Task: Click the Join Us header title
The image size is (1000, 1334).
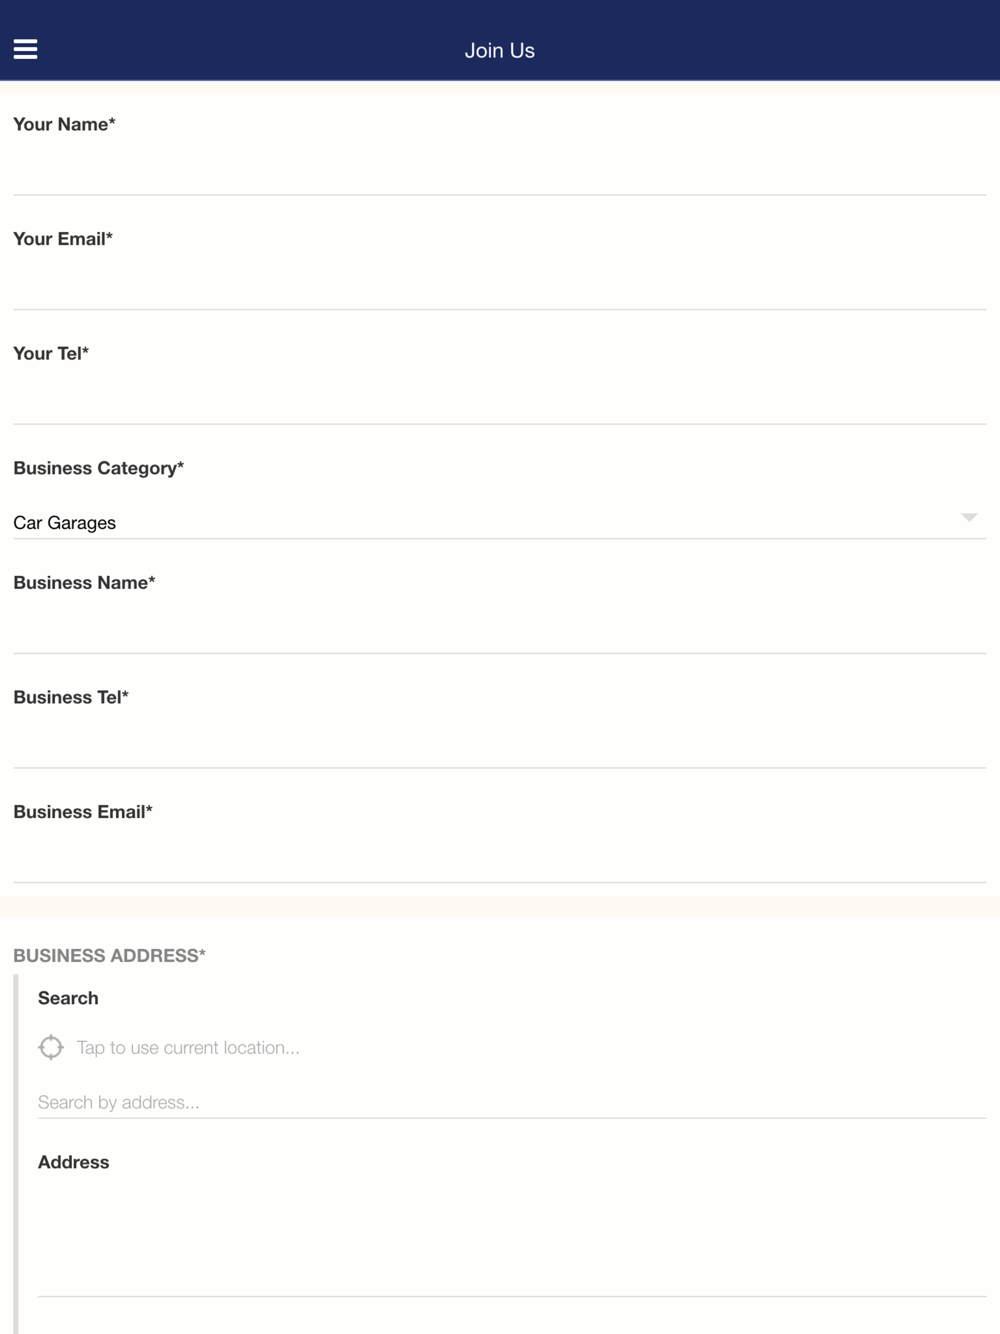Action: tap(500, 50)
